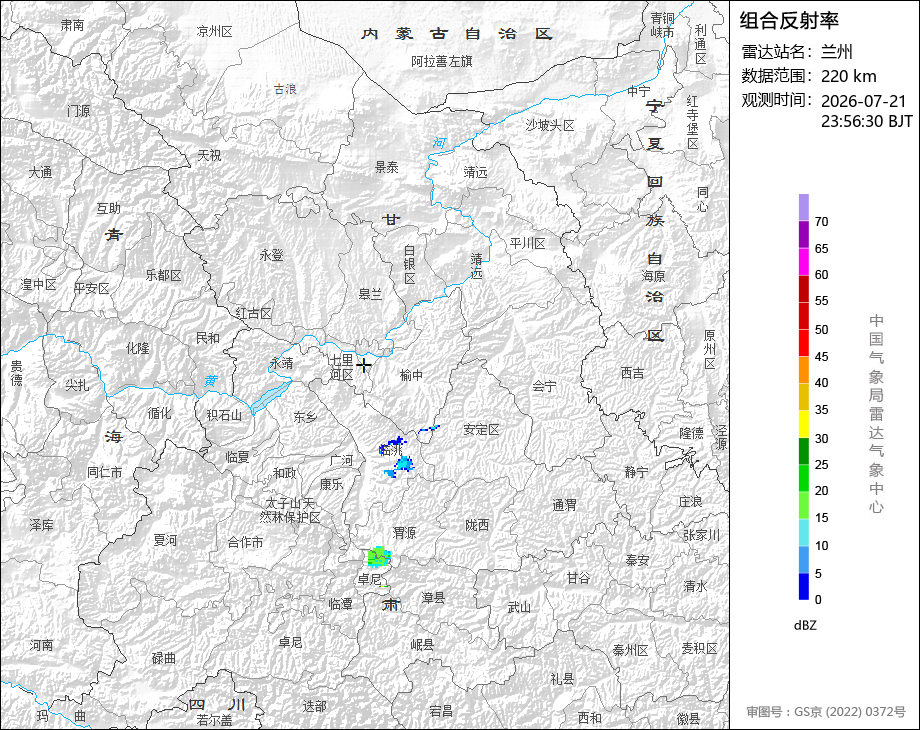Viewport: 920px width, 730px height.
Task: Click the yellow 30 dBZ legend band
Action: coord(804,424)
